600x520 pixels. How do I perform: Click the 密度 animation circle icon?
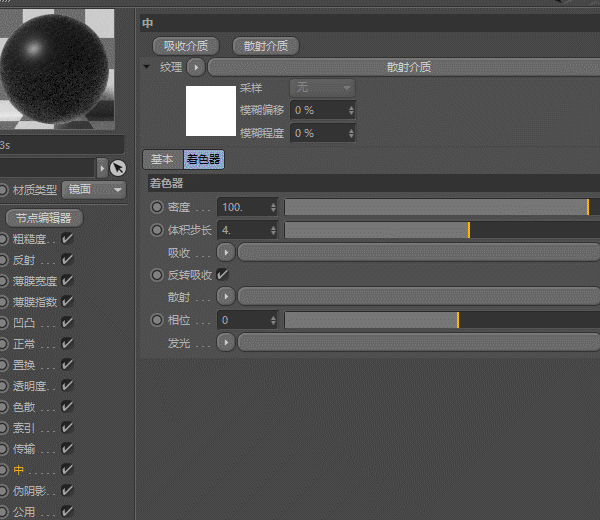click(x=157, y=207)
